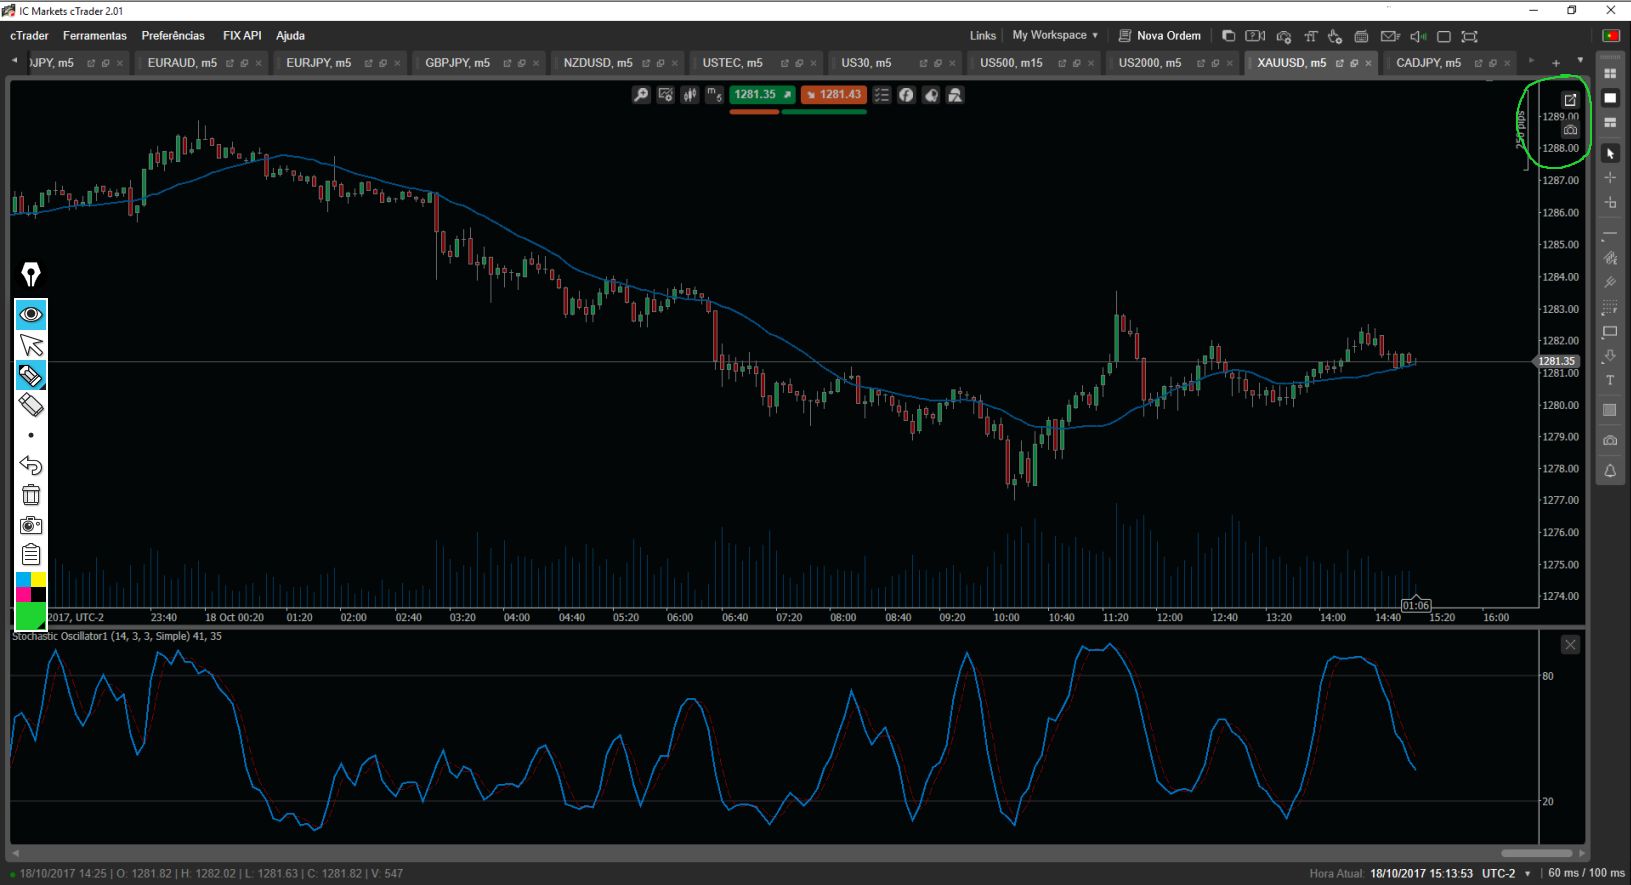The height and width of the screenshot is (885, 1631).
Task: Select the cursor pointer tool in right sidebar
Action: (x=1610, y=154)
